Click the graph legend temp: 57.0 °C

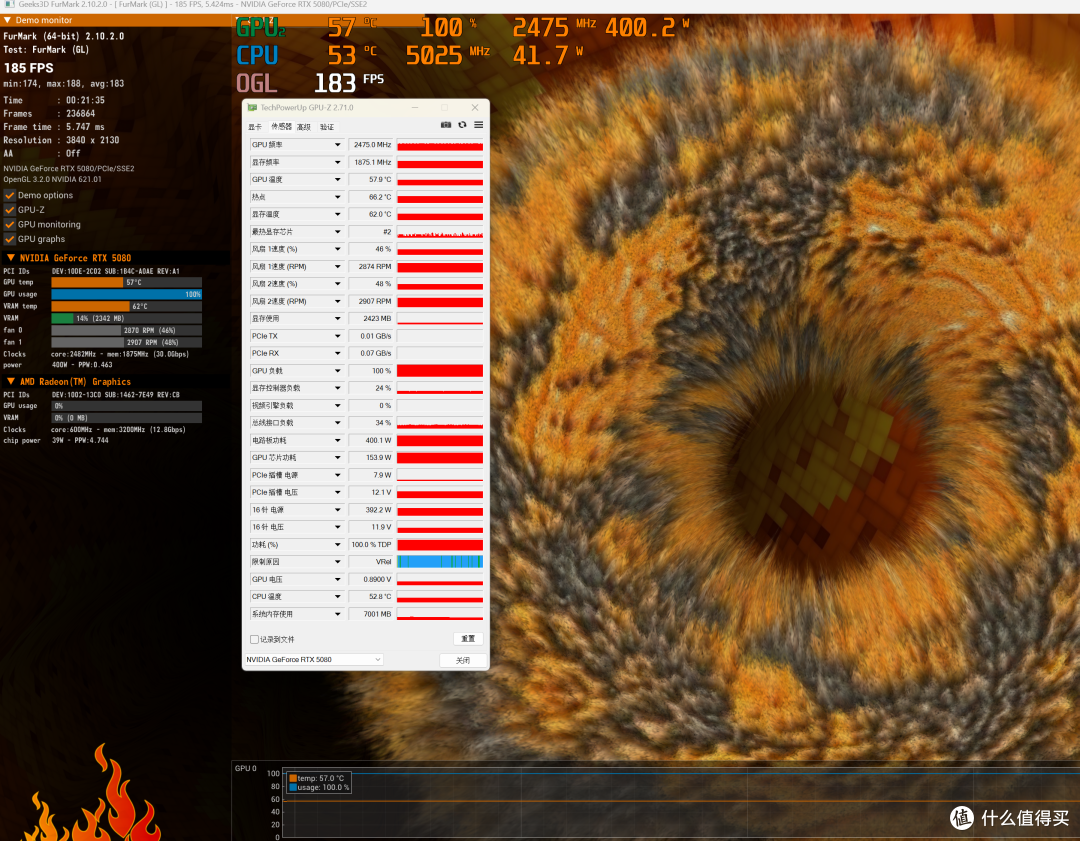[x=318, y=778]
